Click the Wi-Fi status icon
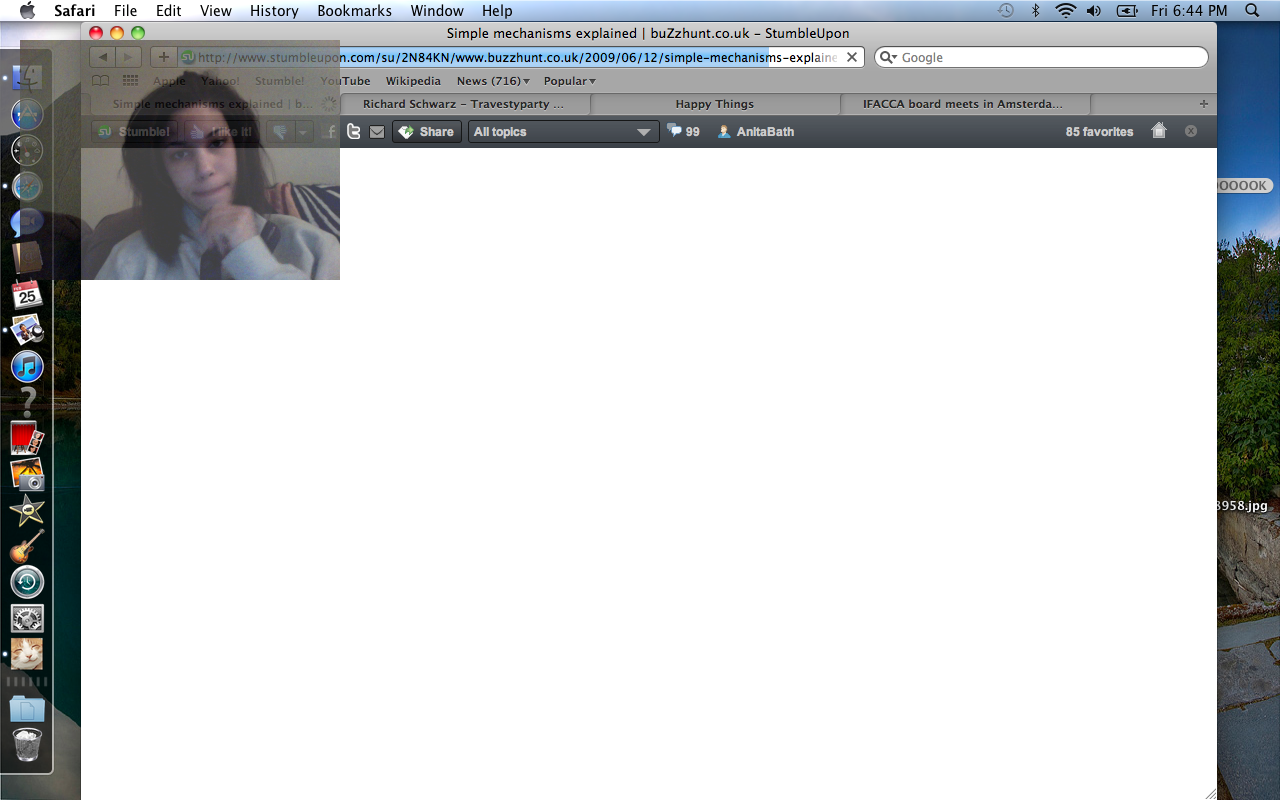 (x=1065, y=11)
